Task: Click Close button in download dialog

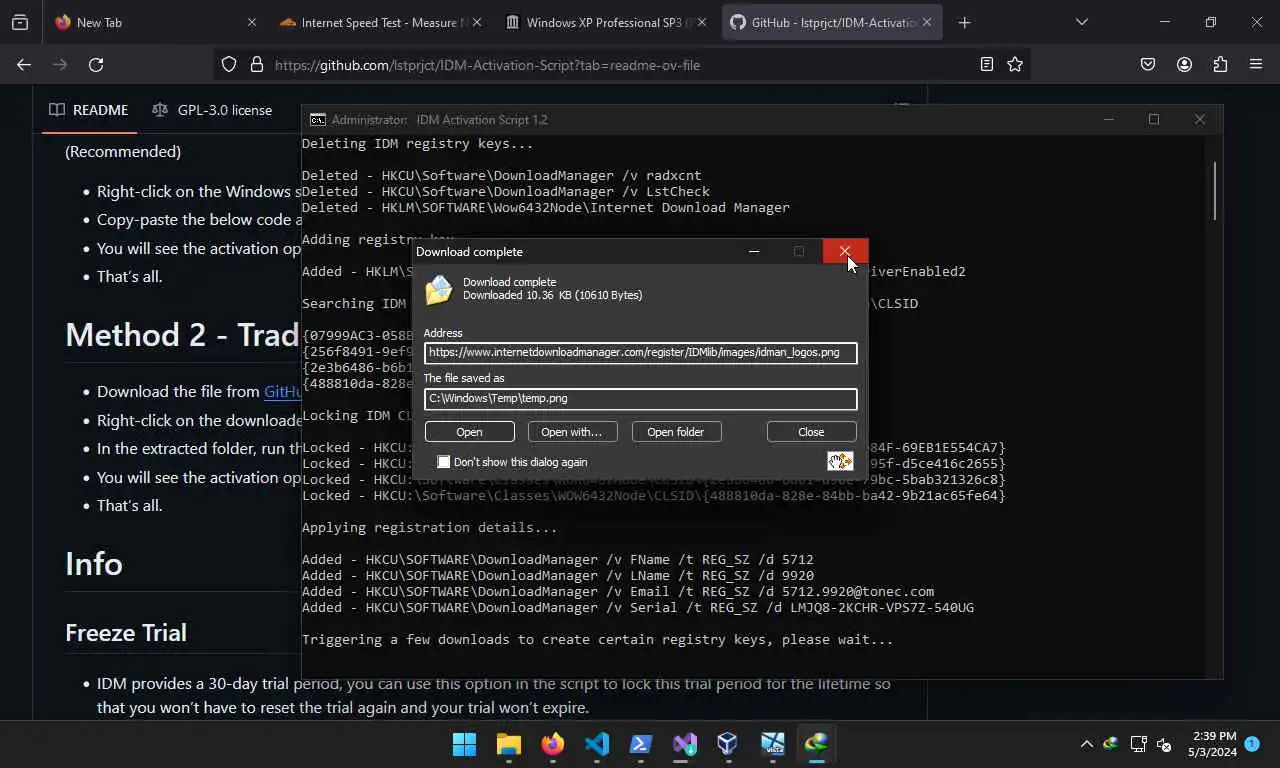Action: [x=811, y=432]
